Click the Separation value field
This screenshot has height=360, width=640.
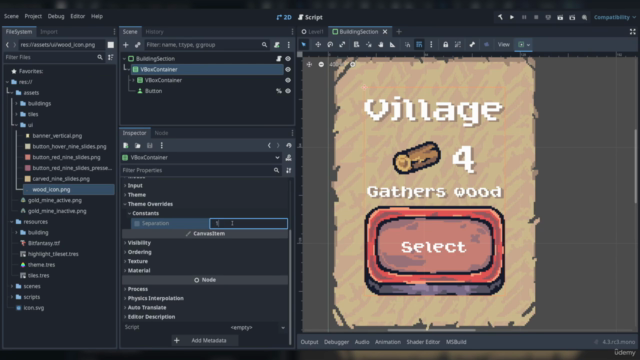249,223
